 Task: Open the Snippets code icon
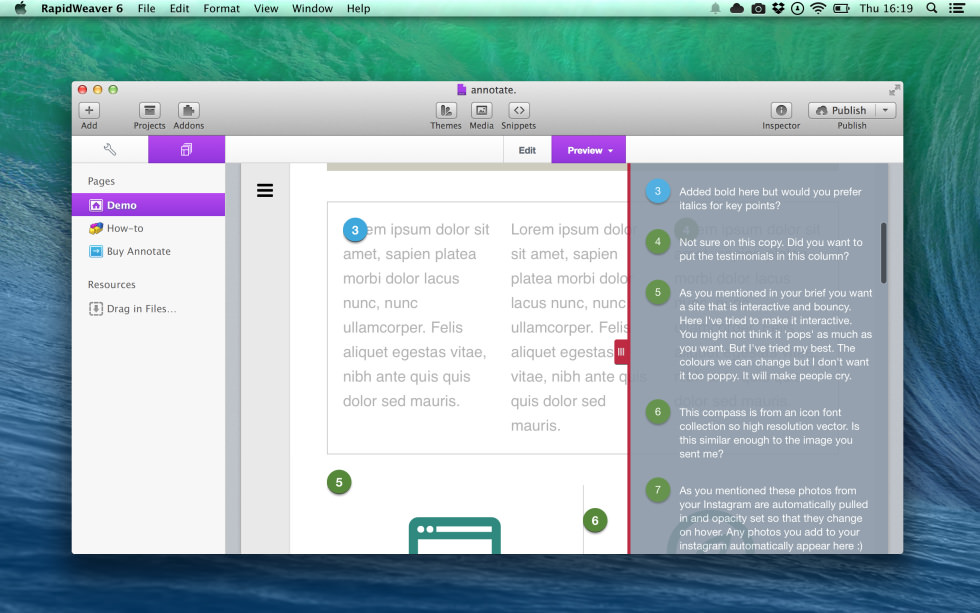click(x=519, y=111)
